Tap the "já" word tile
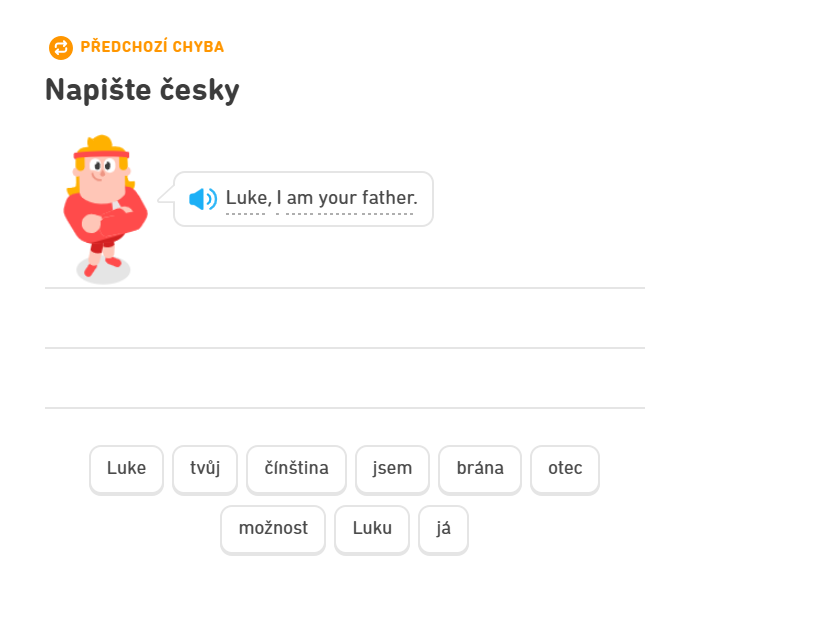The image size is (816, 627). pos(443,528)
